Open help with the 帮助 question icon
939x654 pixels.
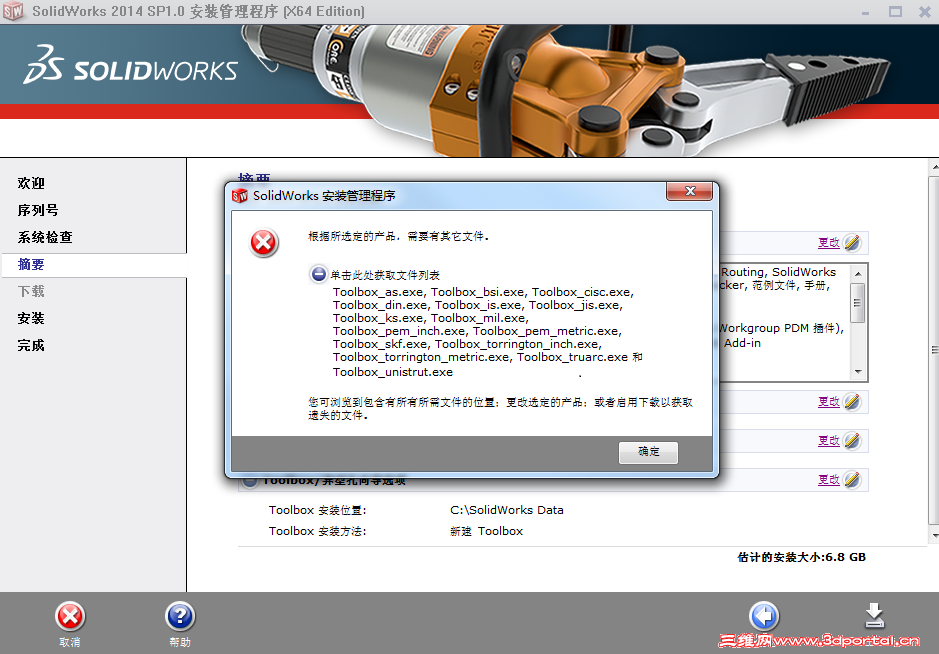180,617
